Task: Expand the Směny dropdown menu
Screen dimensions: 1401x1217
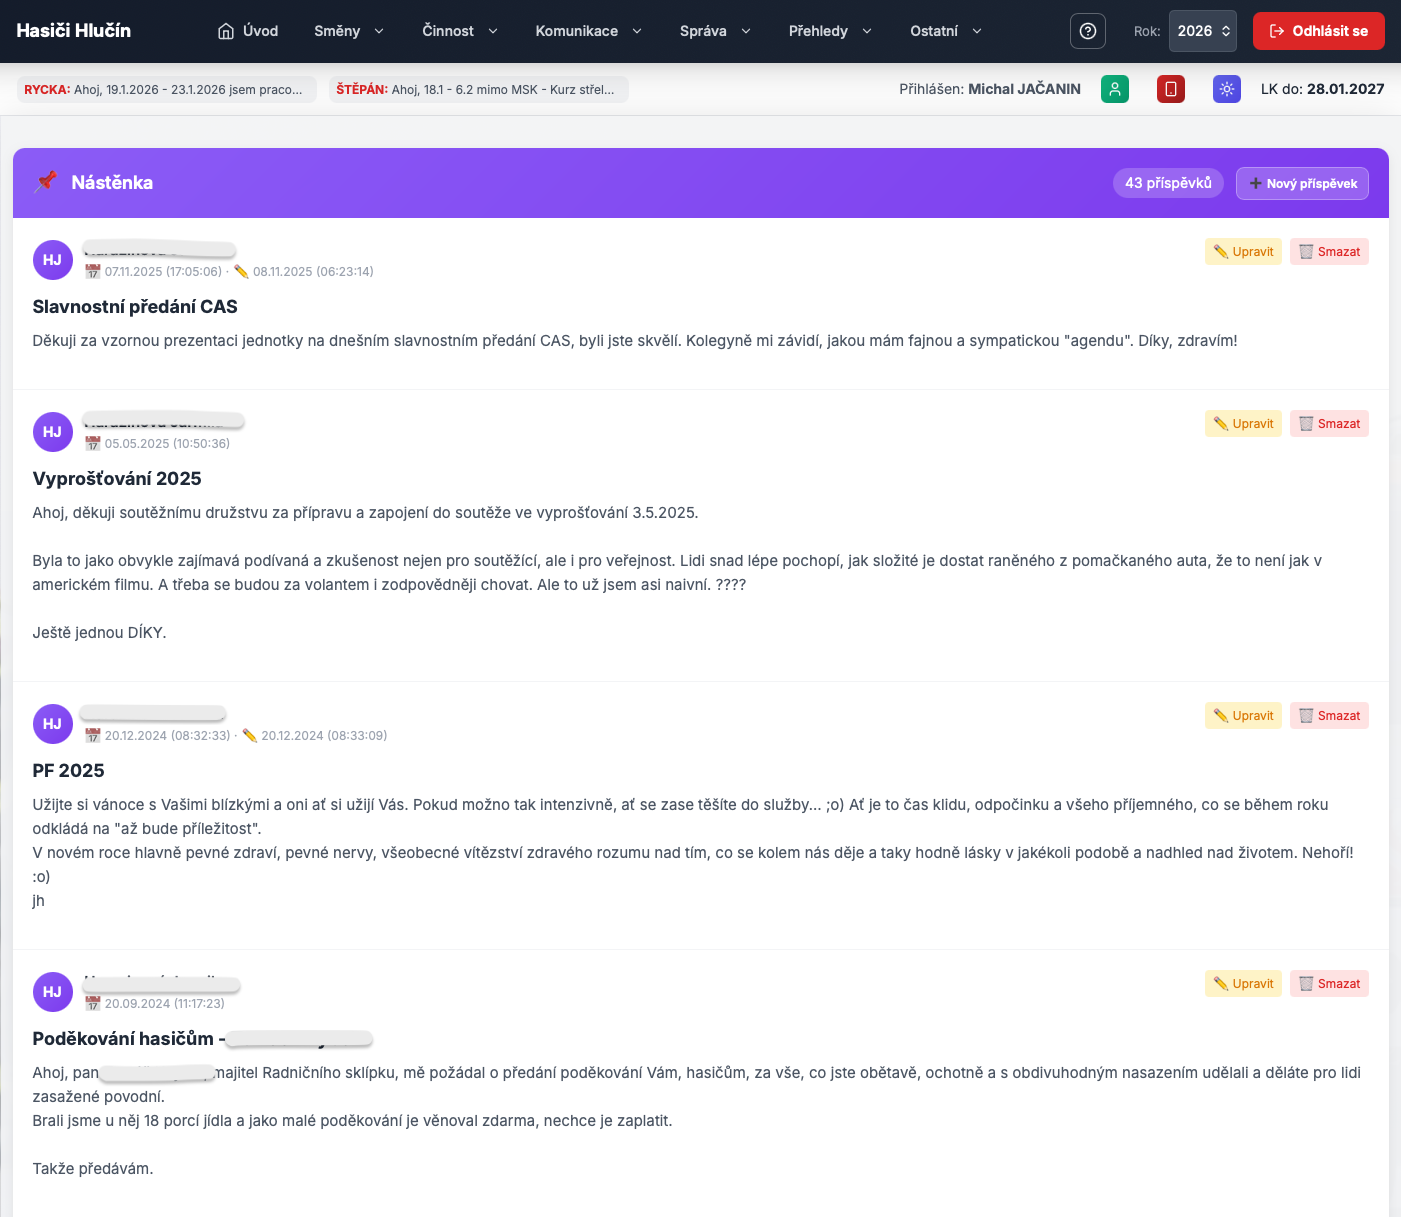Action: [x=348, y=31]
